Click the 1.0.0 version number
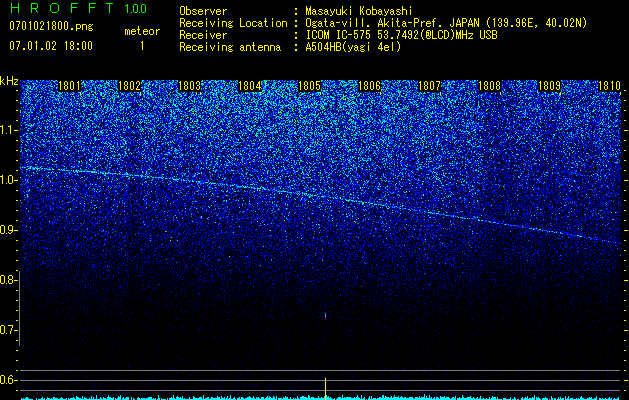 coord(136,9)
